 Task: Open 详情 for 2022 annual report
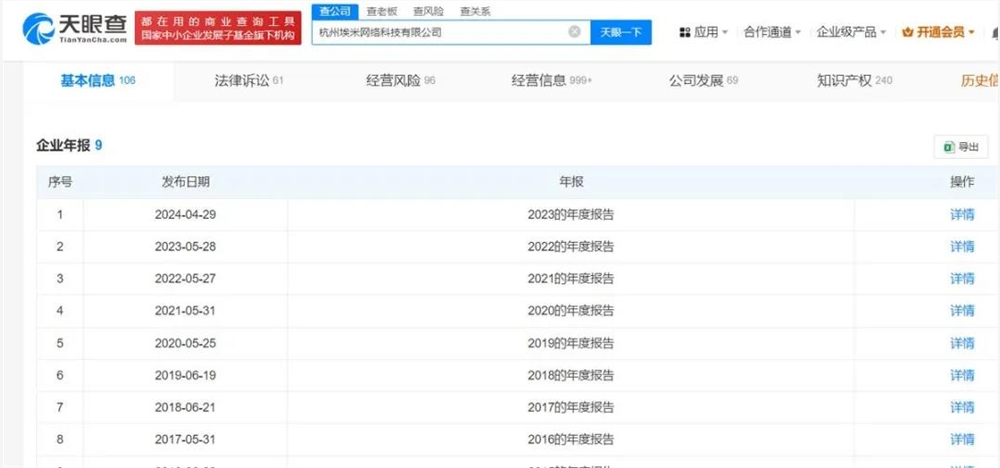(x=962, y=247)
